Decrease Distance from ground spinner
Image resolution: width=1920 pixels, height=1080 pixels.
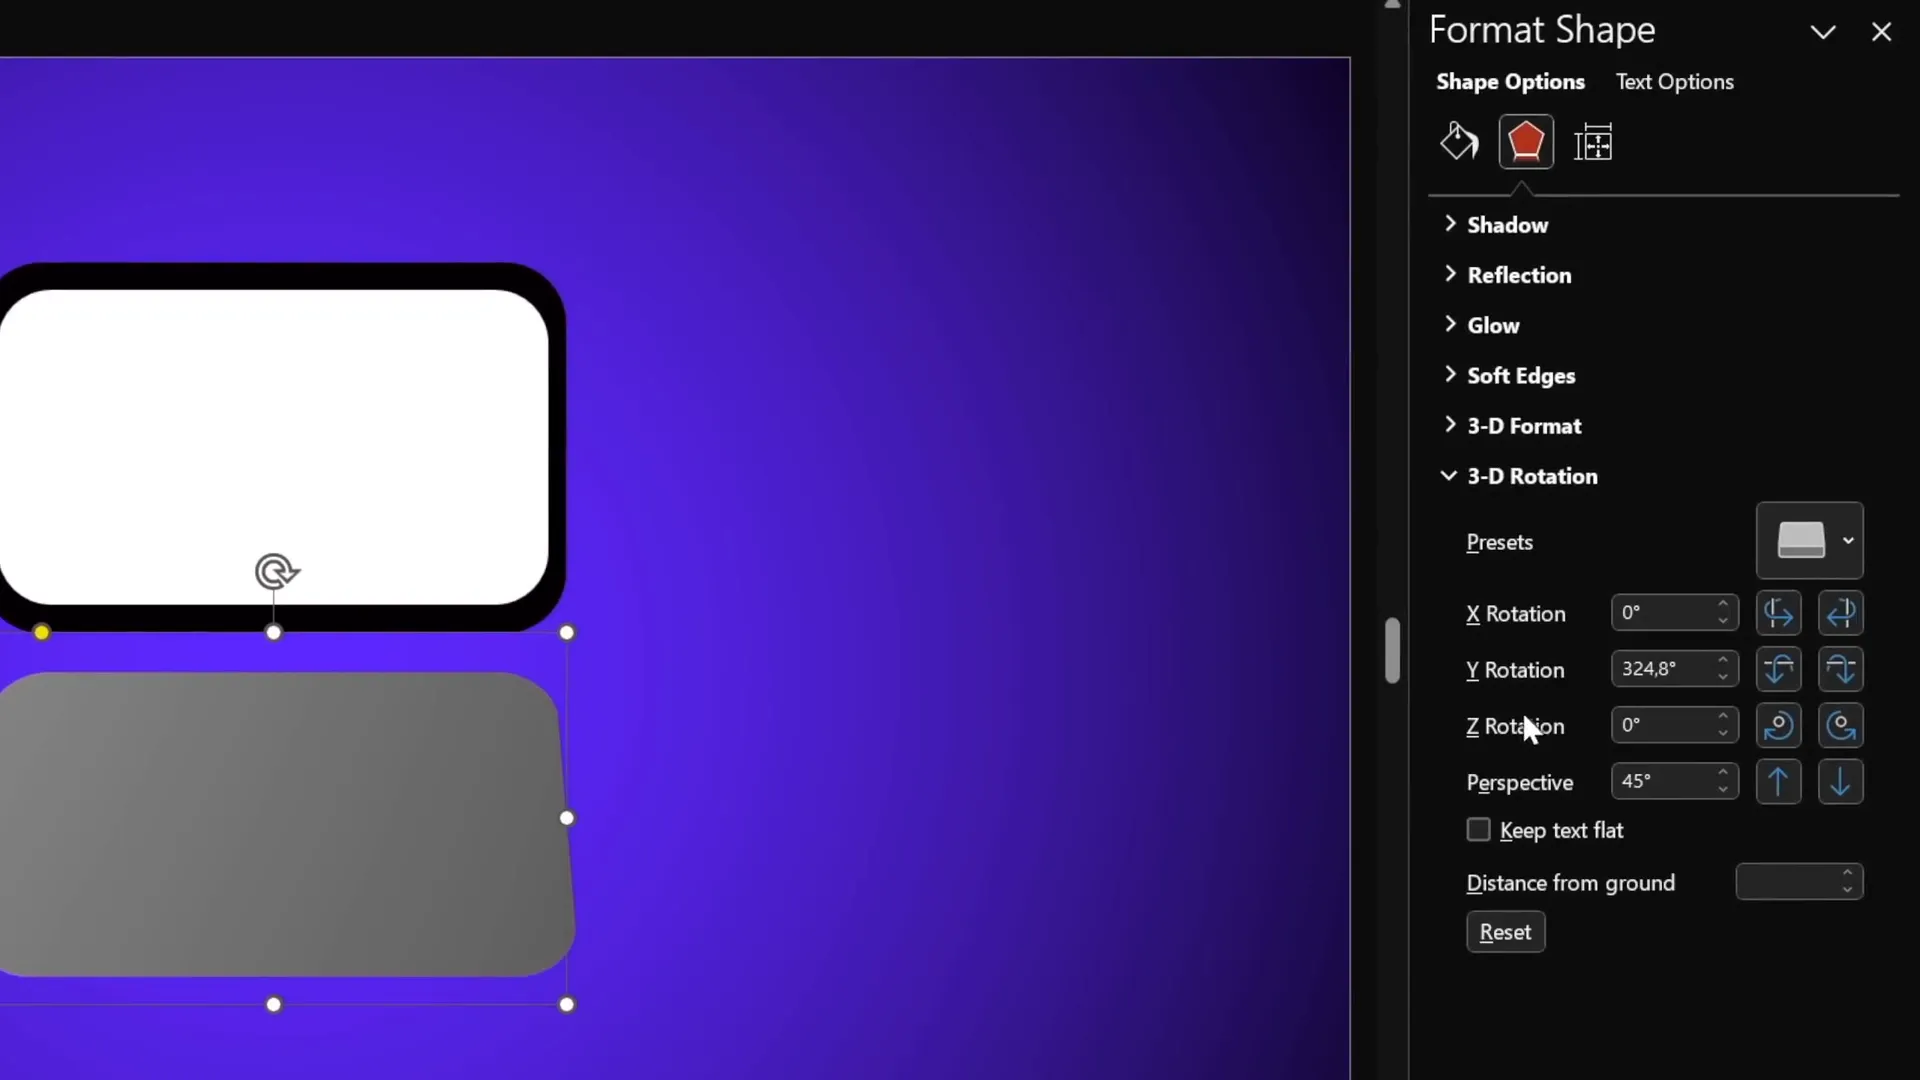click(1847, 890)
